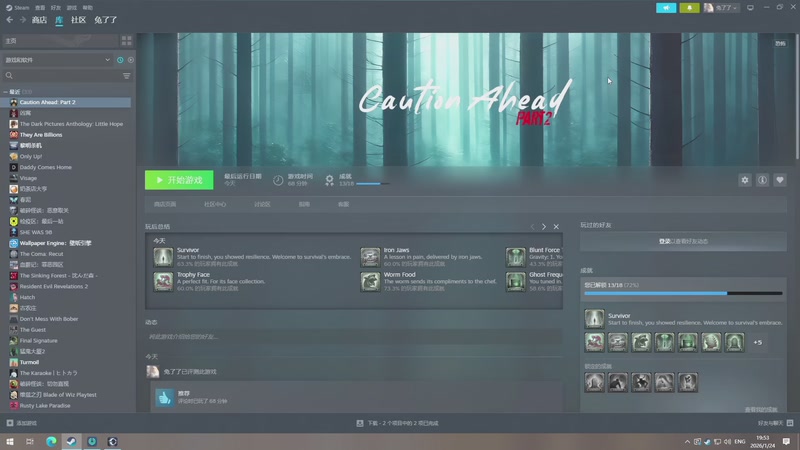Open the 游戏和软件 filter dropdown
This screenshot has width=800, height=450.
click(x=57, y=60)
